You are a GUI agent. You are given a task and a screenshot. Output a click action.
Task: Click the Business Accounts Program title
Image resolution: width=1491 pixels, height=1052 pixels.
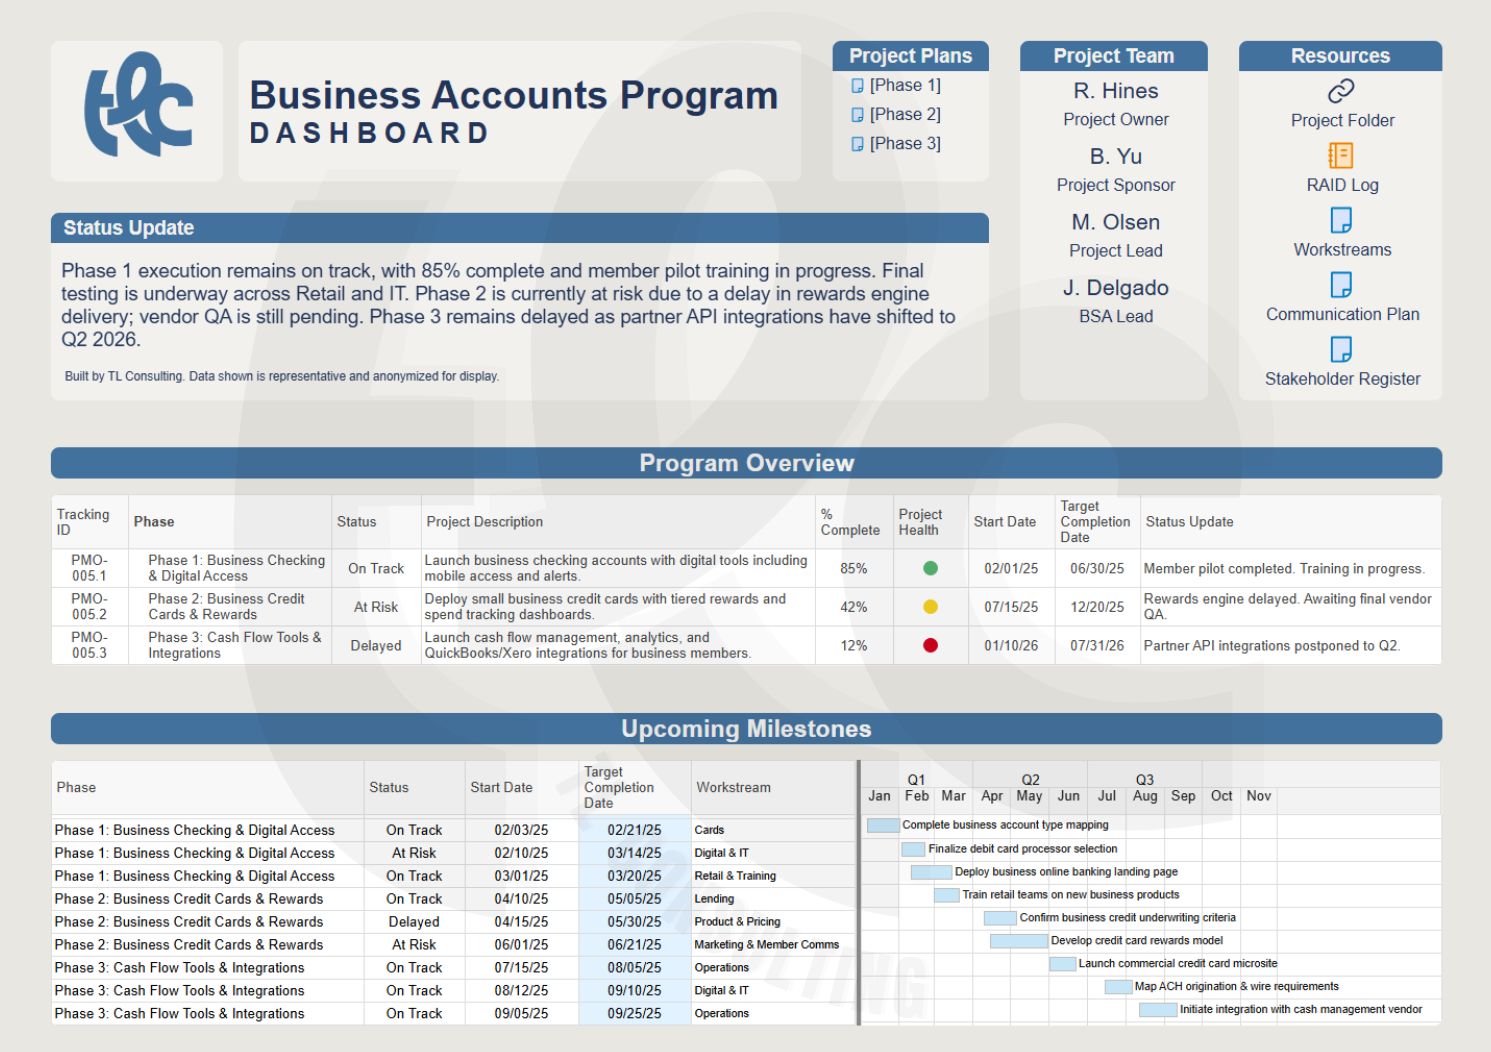[513, 96]
